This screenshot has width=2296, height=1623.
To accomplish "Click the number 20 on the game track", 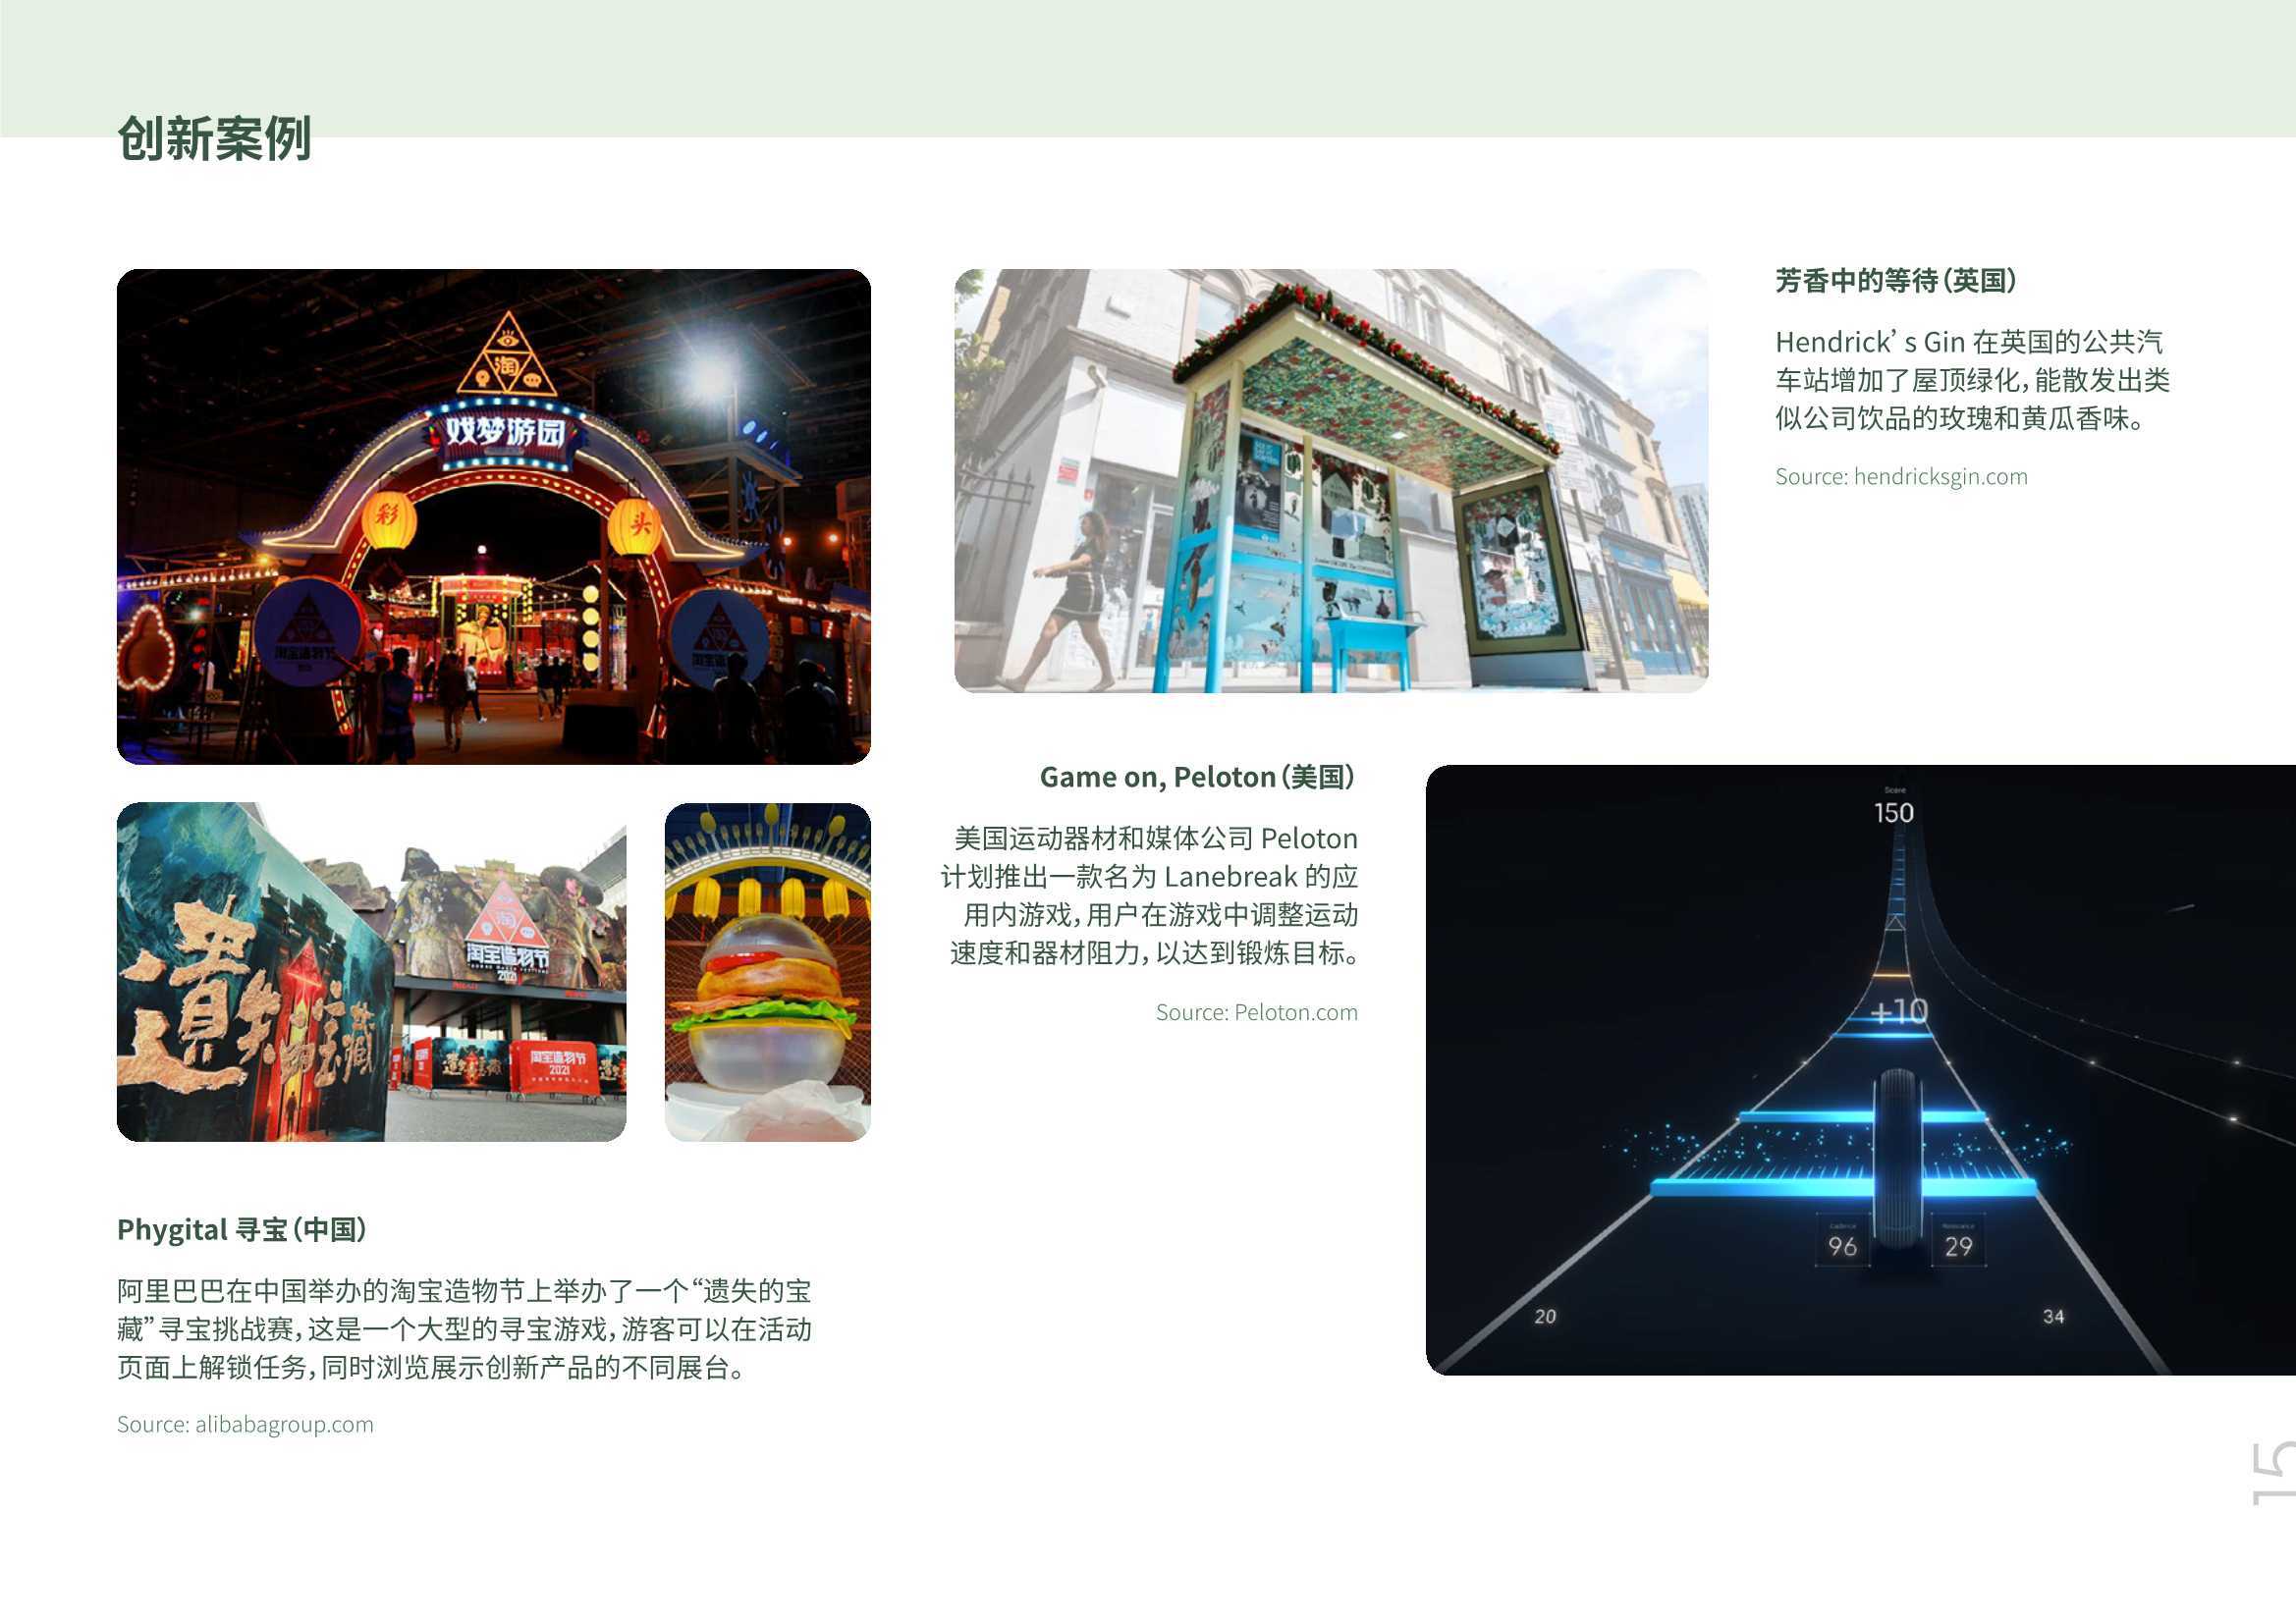I will (x=1545, y=1316).
